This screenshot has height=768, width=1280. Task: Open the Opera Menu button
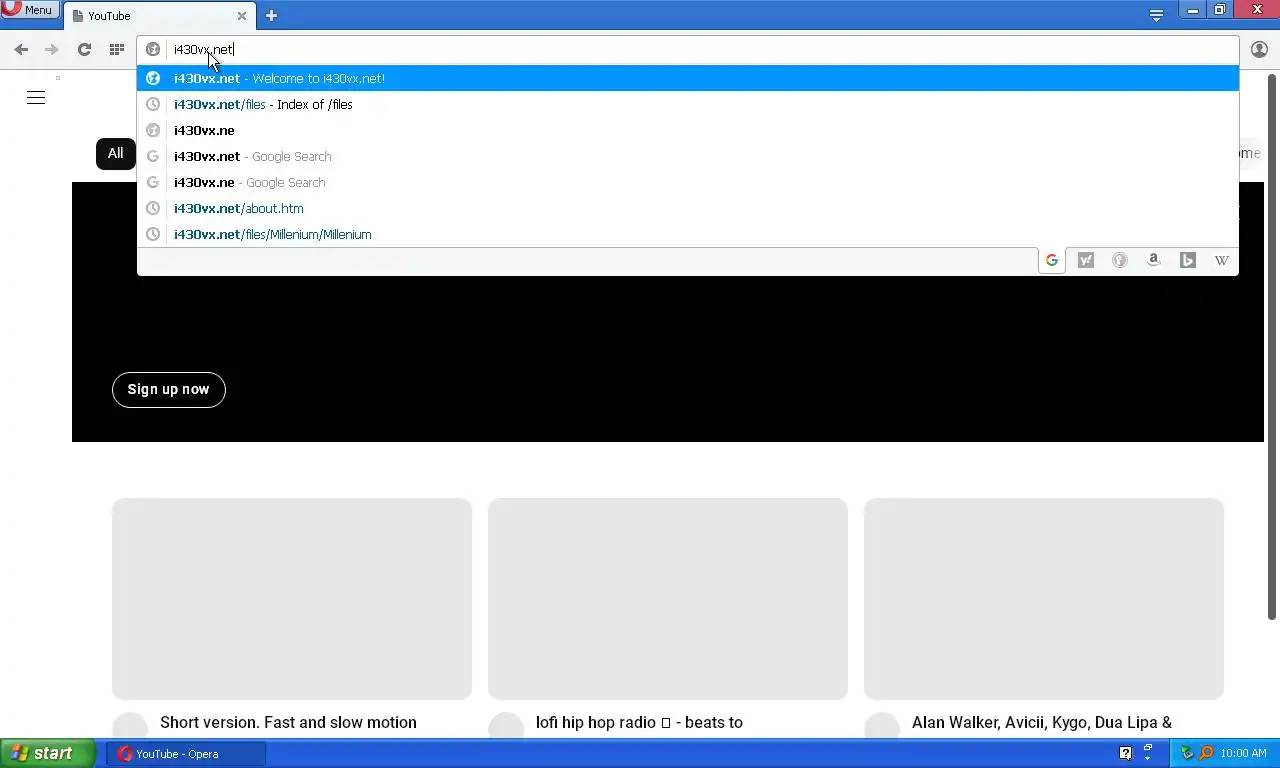tap(29, 10)
